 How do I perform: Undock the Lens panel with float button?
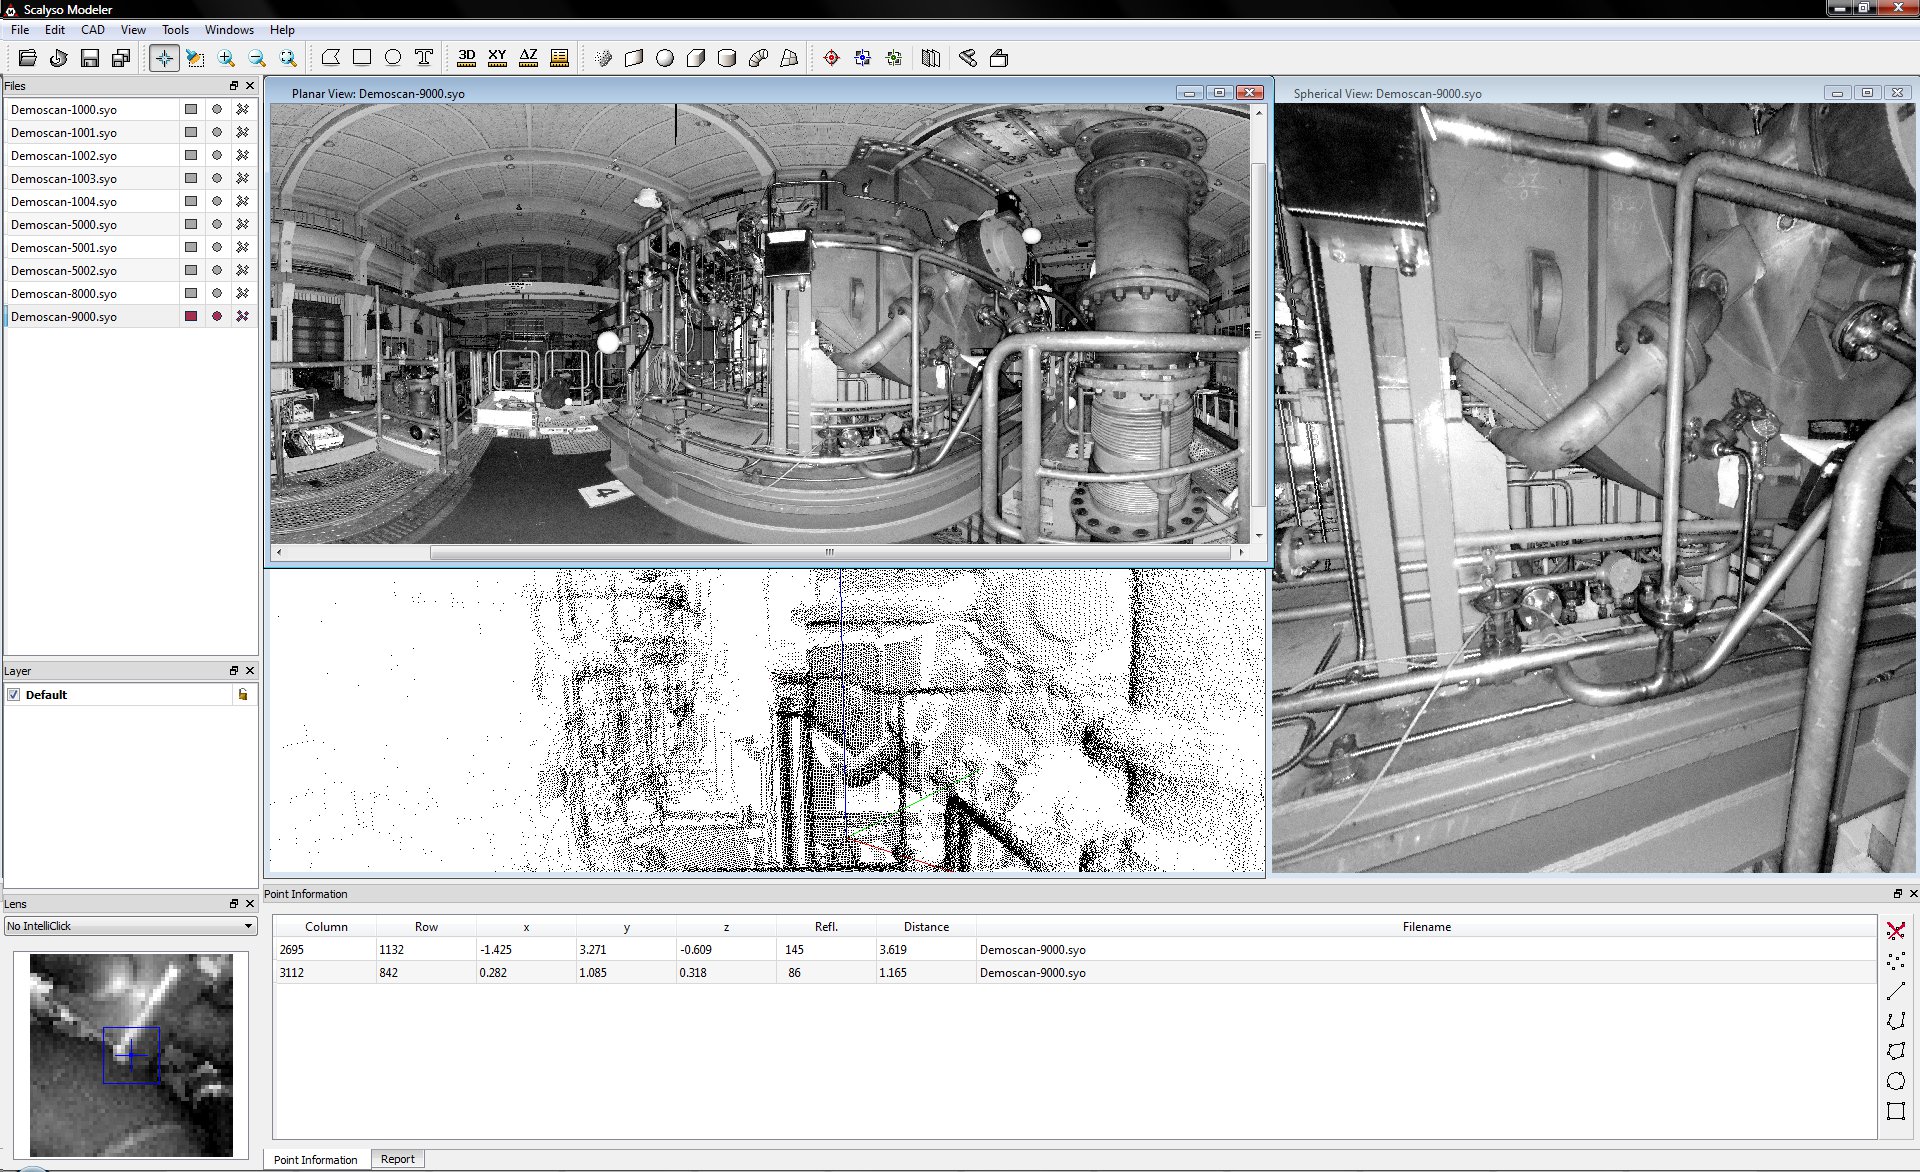pyautogui.click(x=234, y=904)
